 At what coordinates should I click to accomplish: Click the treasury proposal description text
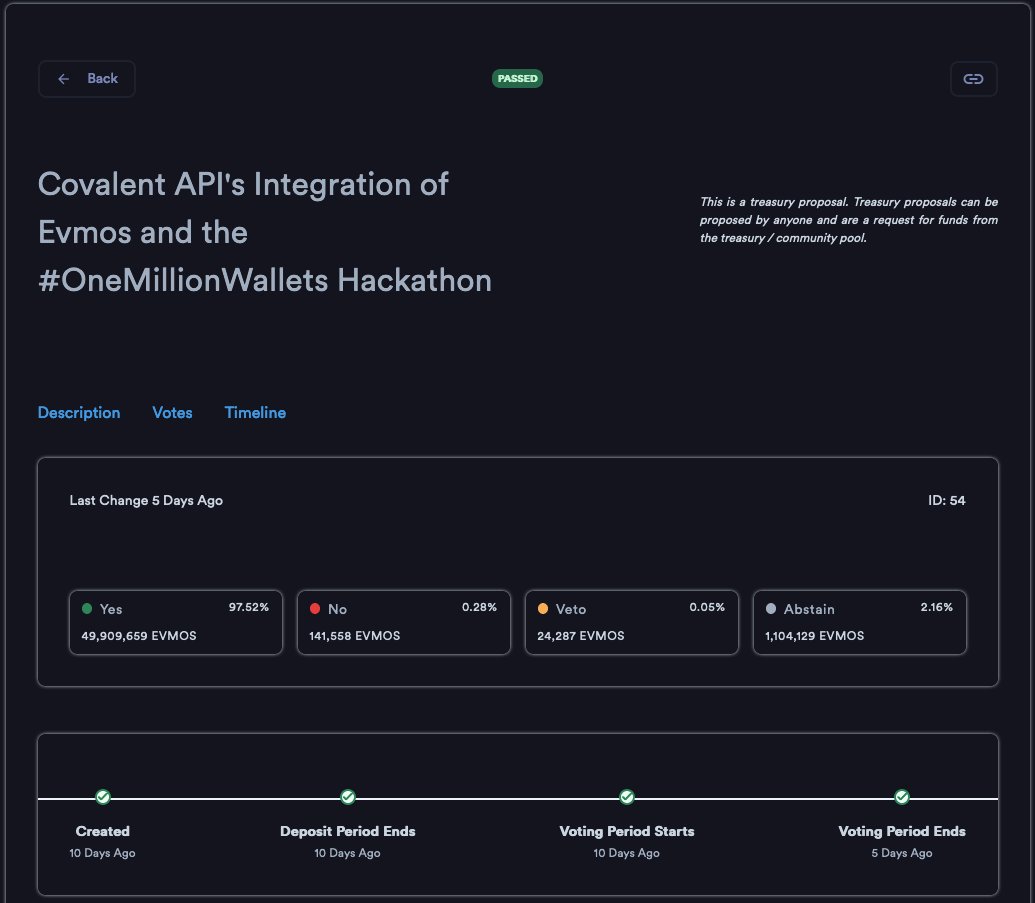(x=849, y=220)
